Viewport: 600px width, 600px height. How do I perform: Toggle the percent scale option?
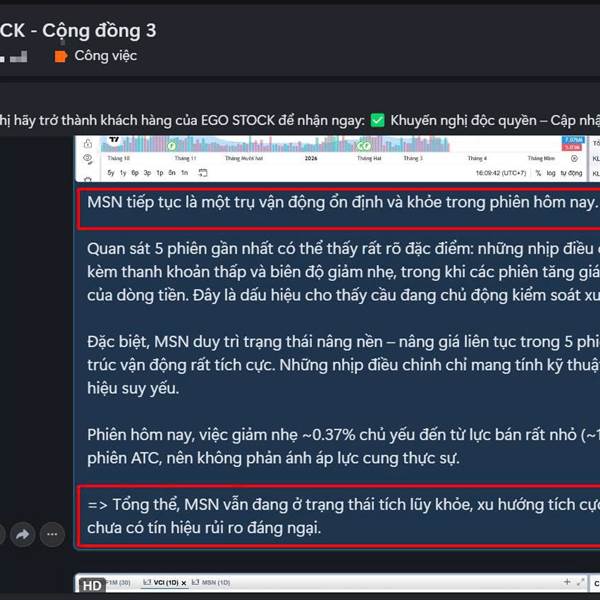[x=538, y=173]
